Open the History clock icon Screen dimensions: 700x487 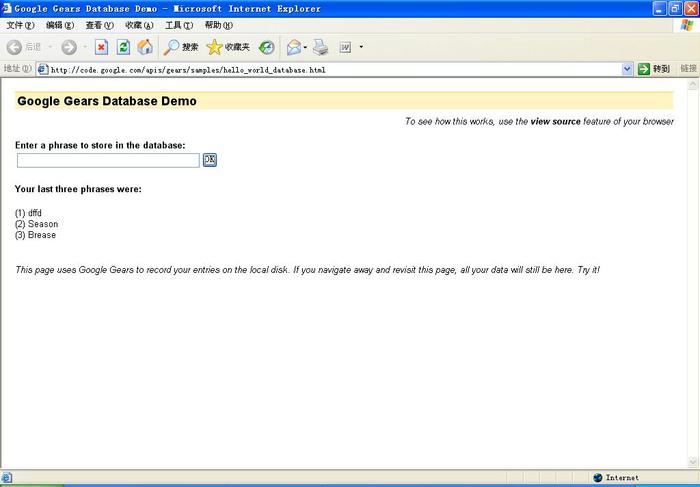click(267, 47)
